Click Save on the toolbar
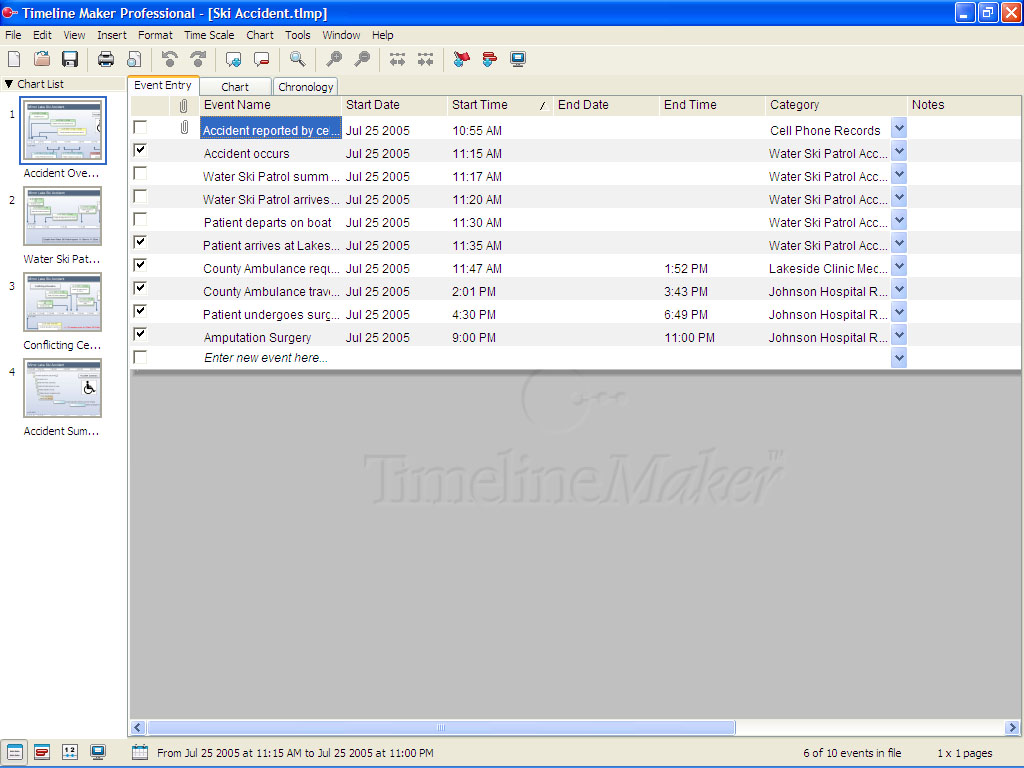Image resolution: width=1024 pixels, height=768 pixels. tap(69, 59)
